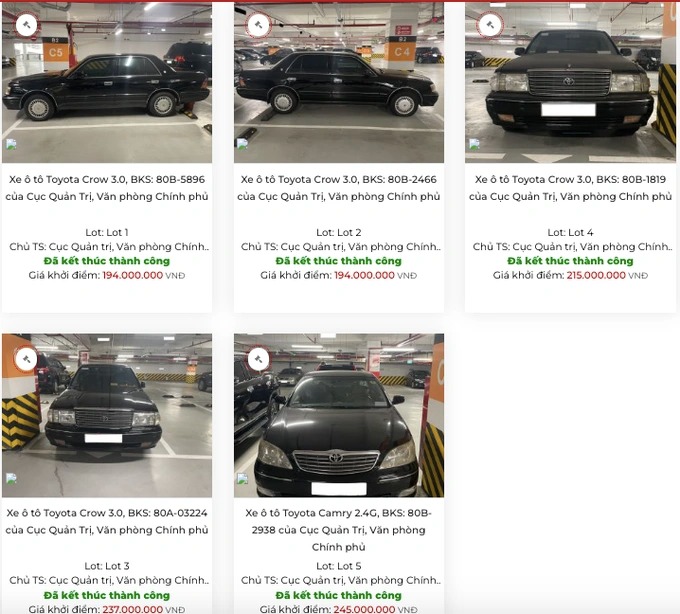Click broken image icon on 80B-5896 photo
The width and height of the screenshot is (680, 614).
pyautogui.click(x=11, y=144)
